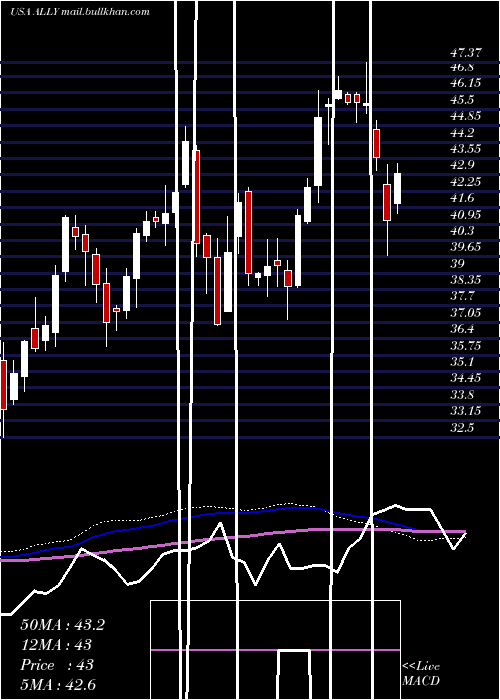500x700 pixels.
Task: Click the 44.85 price axis label
Action: click(x=466, y=116)
